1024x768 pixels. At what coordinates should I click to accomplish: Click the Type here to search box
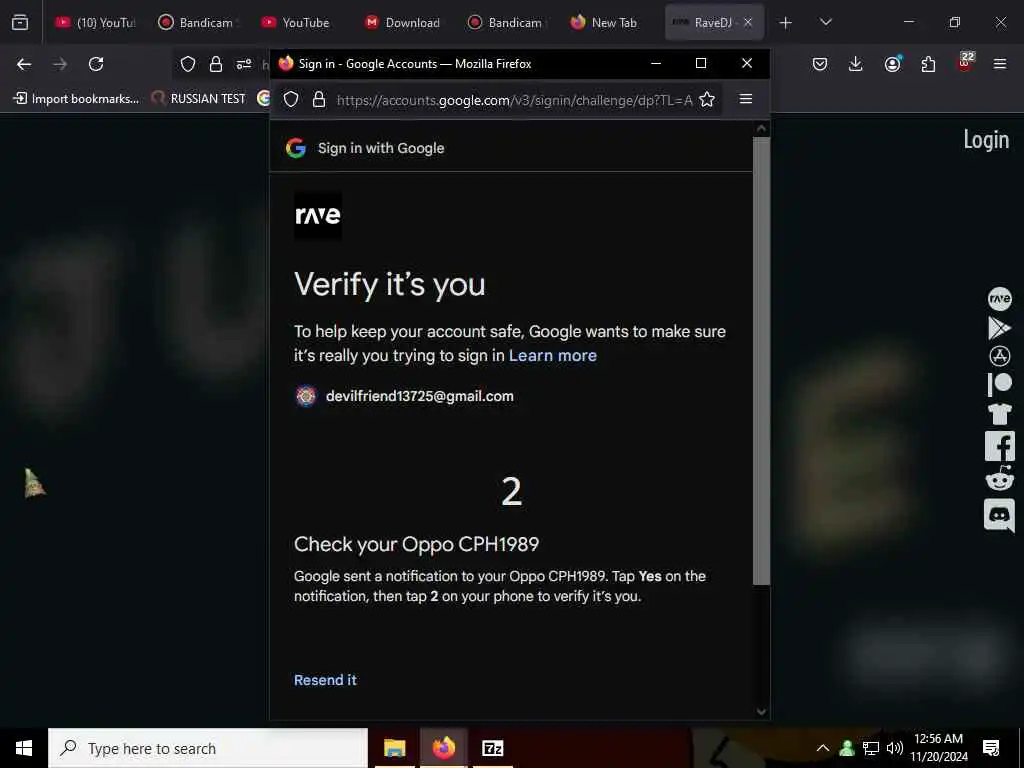pyautogui.click(x=208, y=748)
